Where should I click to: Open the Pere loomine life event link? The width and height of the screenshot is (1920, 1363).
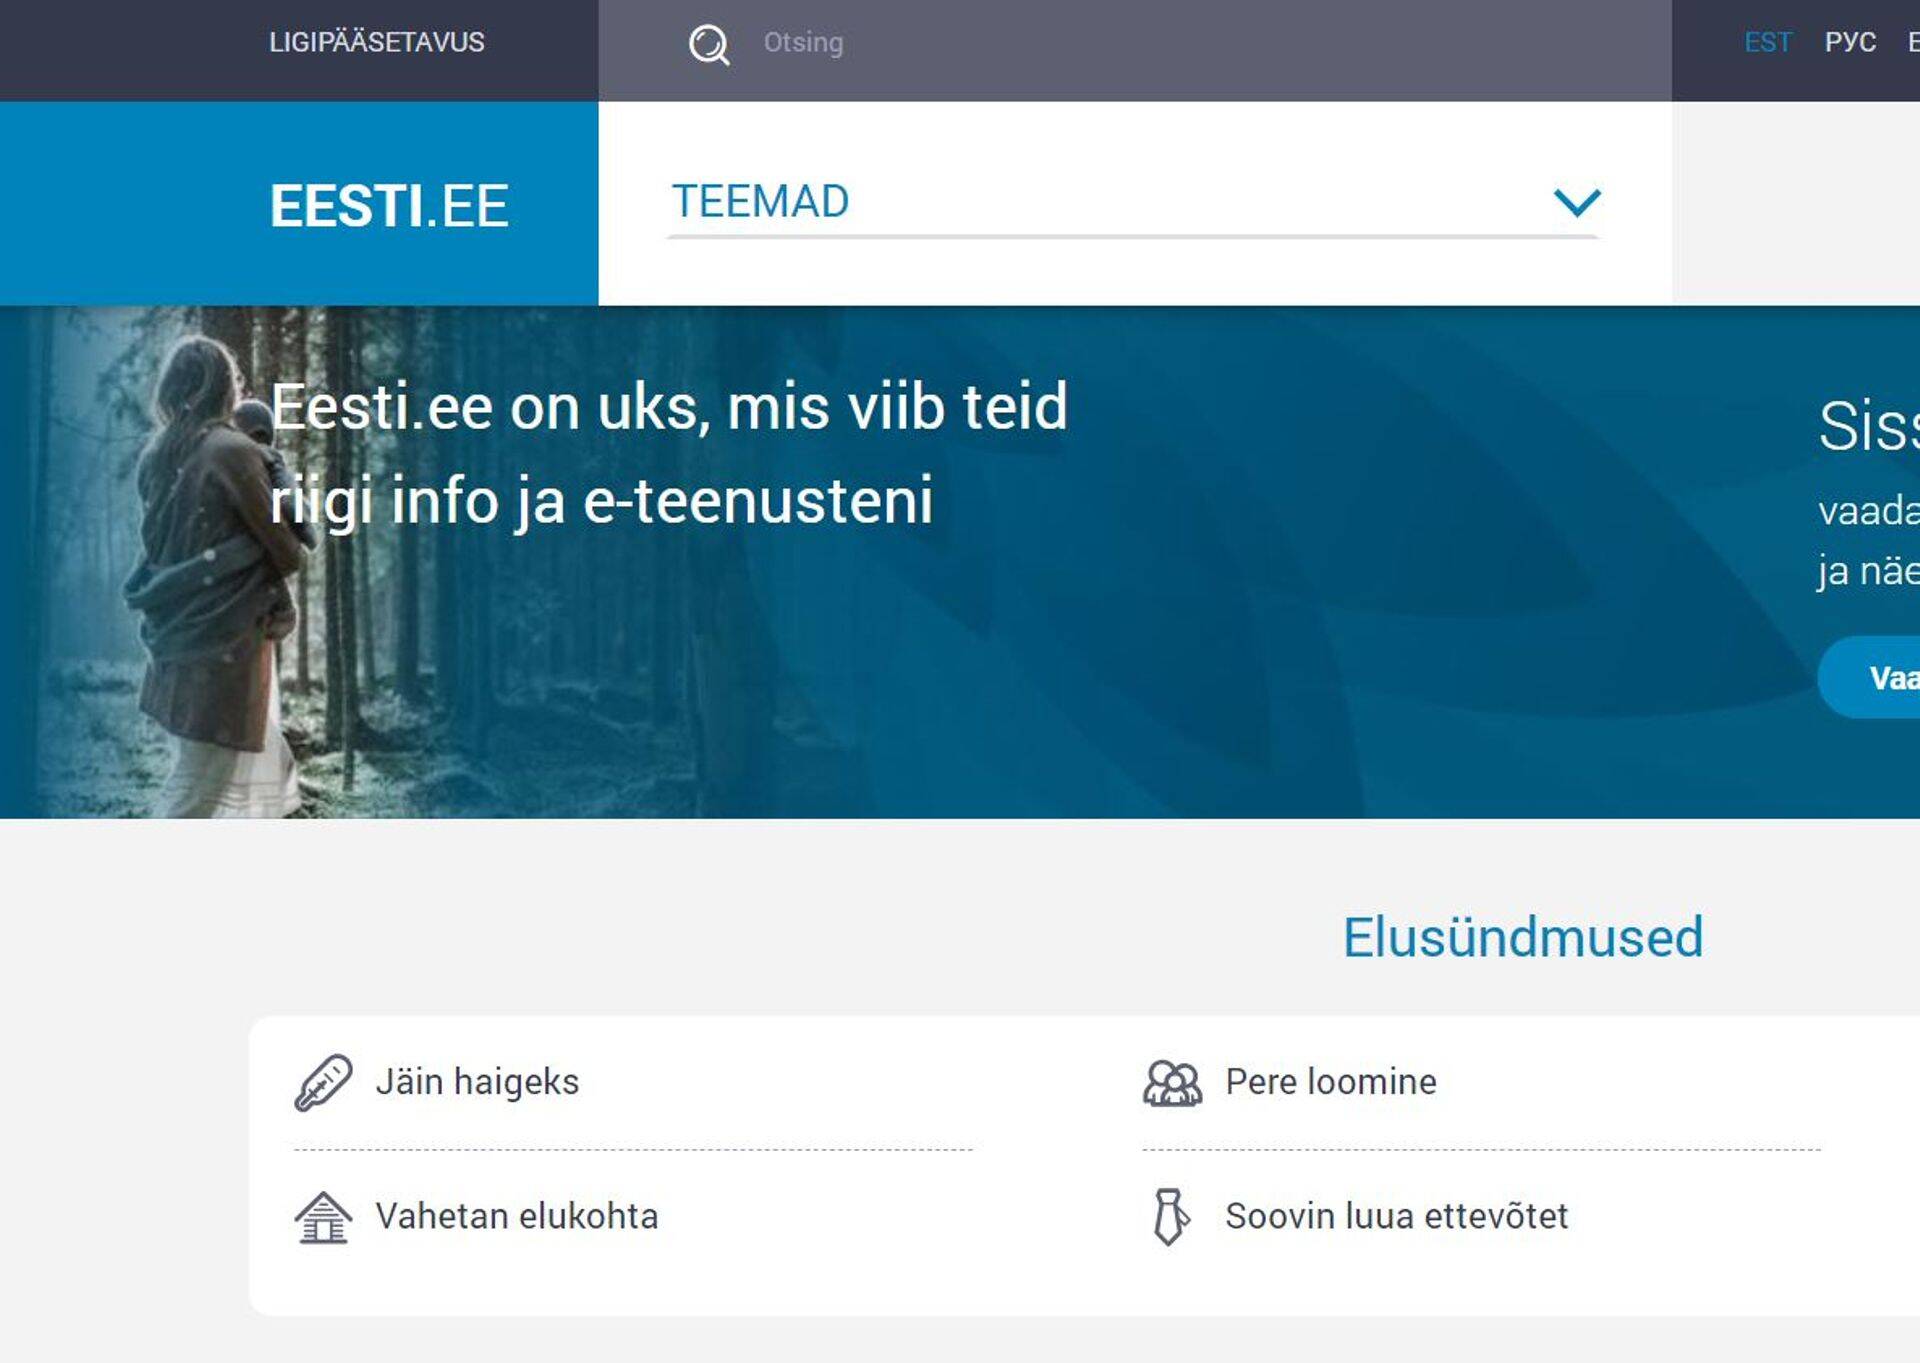pyautogui.click(x=1330, y=1082)
